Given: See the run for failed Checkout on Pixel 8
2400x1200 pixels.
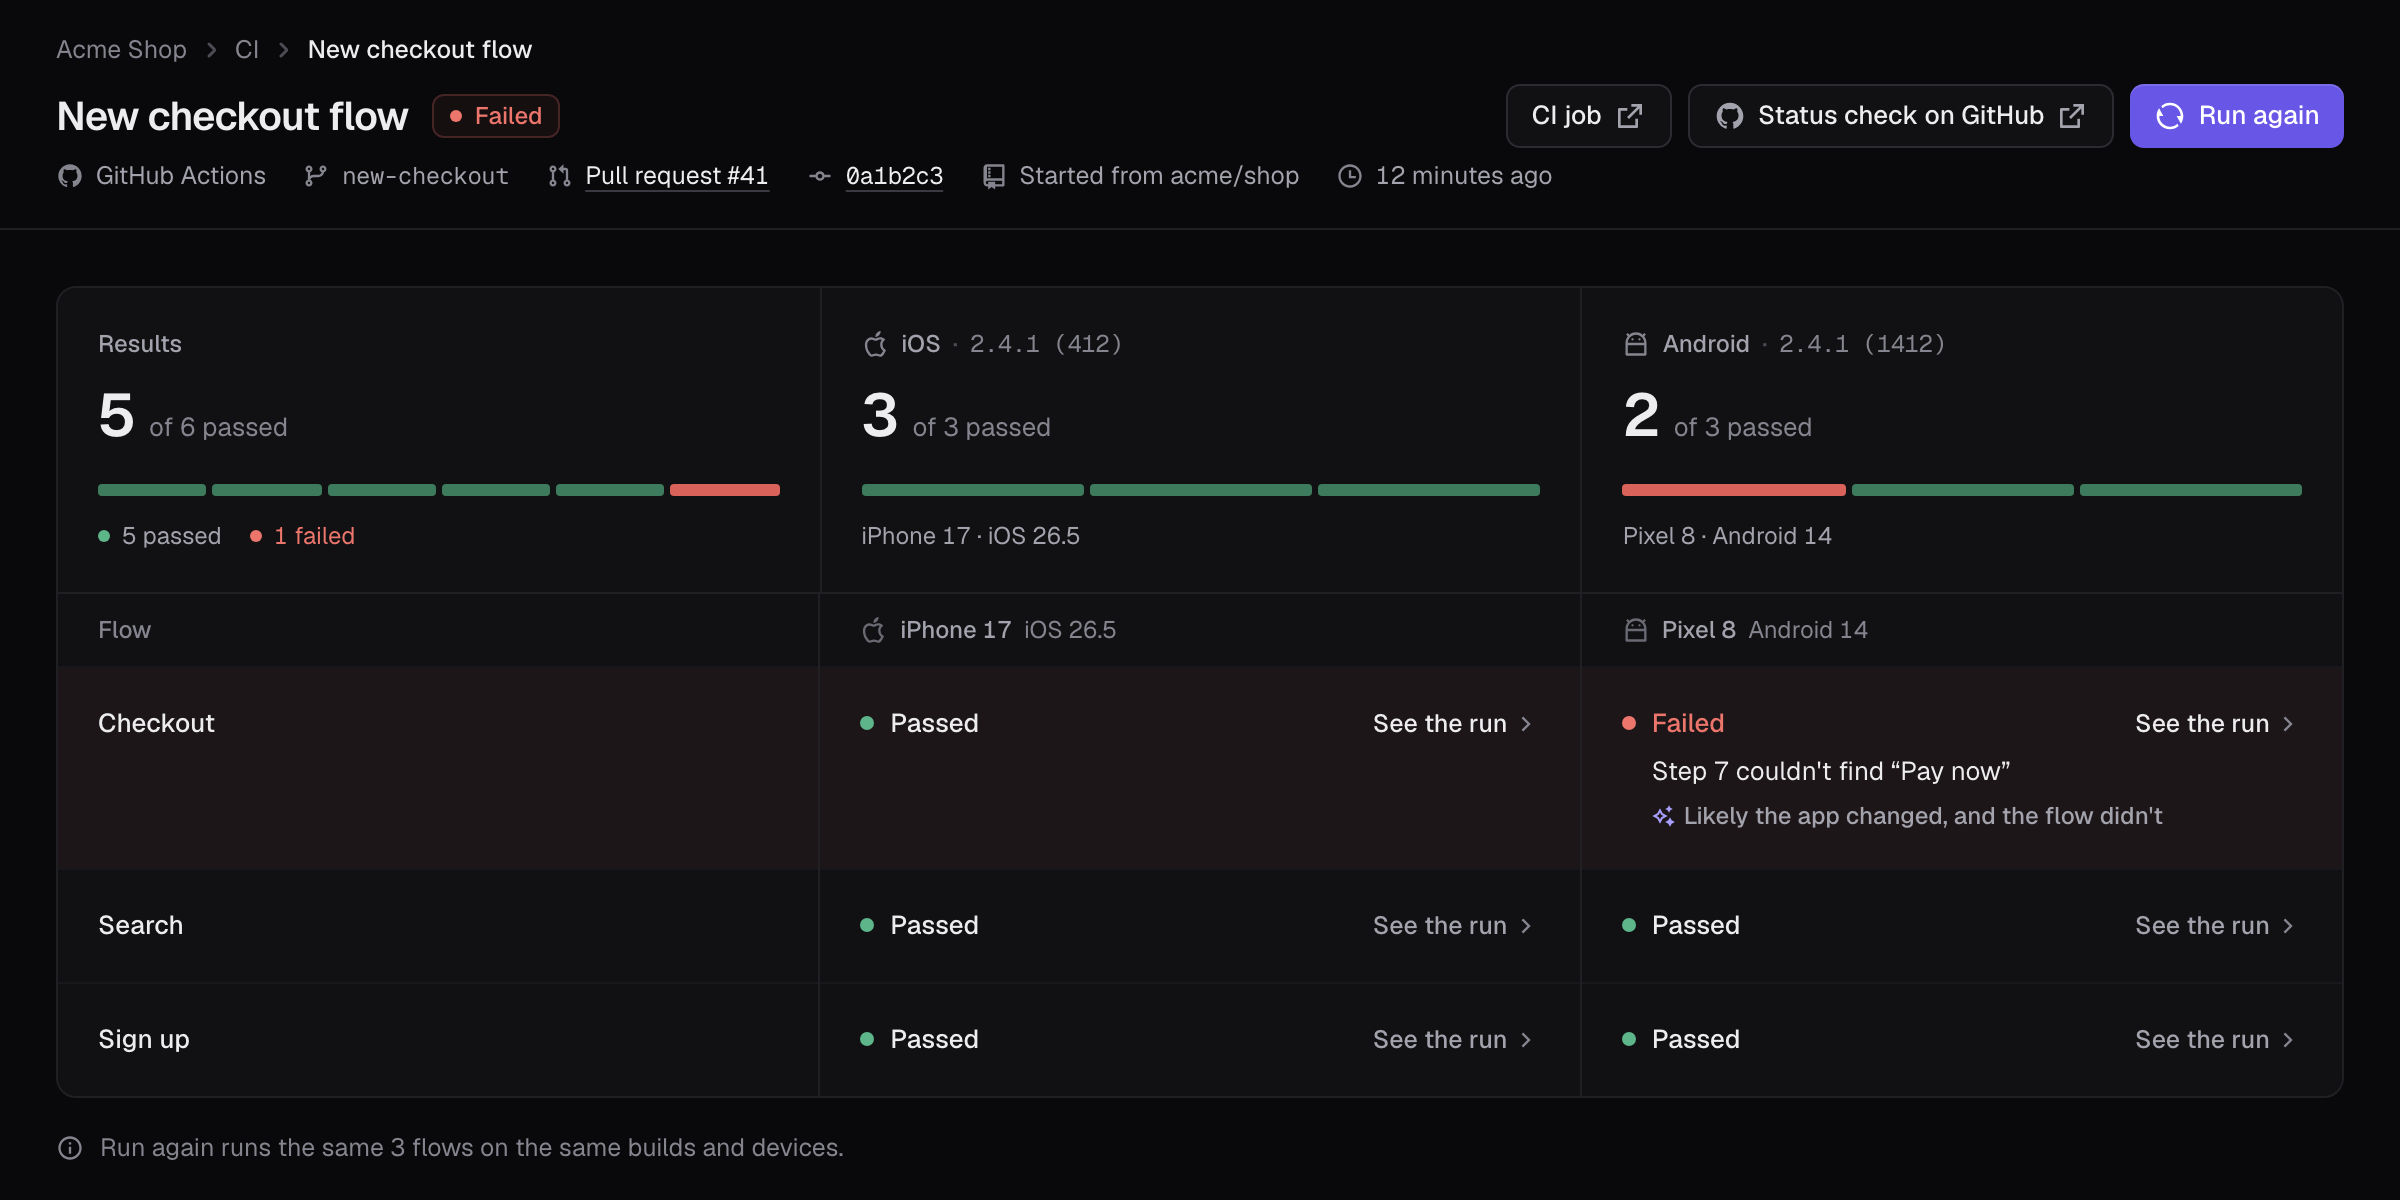Looking at the screenshot, I should (x=2214, y=724).
